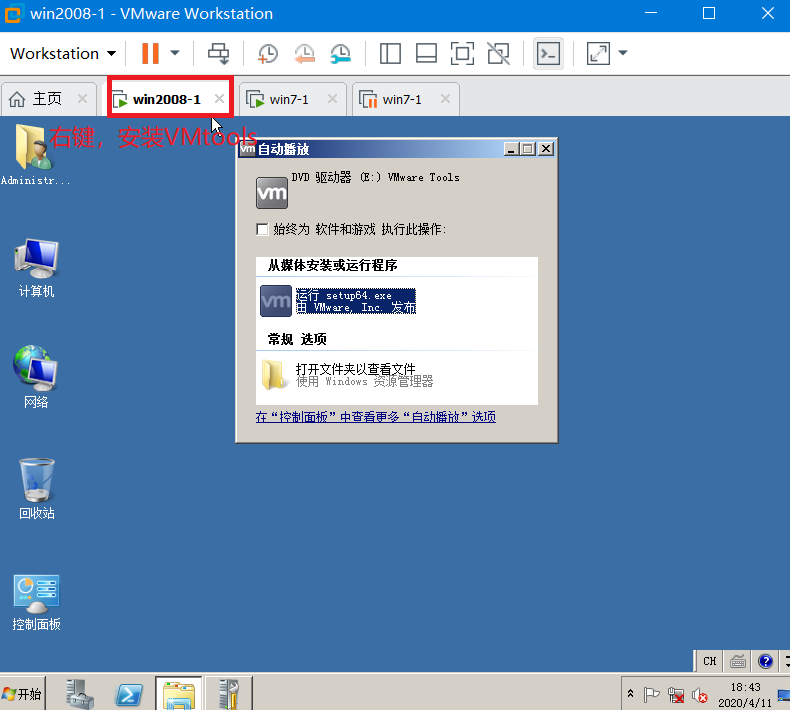Viewport: 790px width, 710px height.
Task: Close the running win7-1 tab
Action: 332,99
